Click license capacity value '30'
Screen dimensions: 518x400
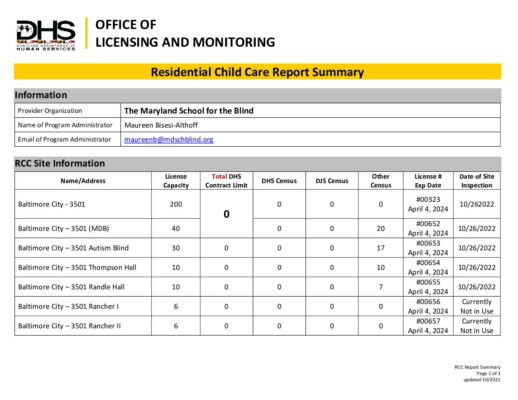pos(176,248)
